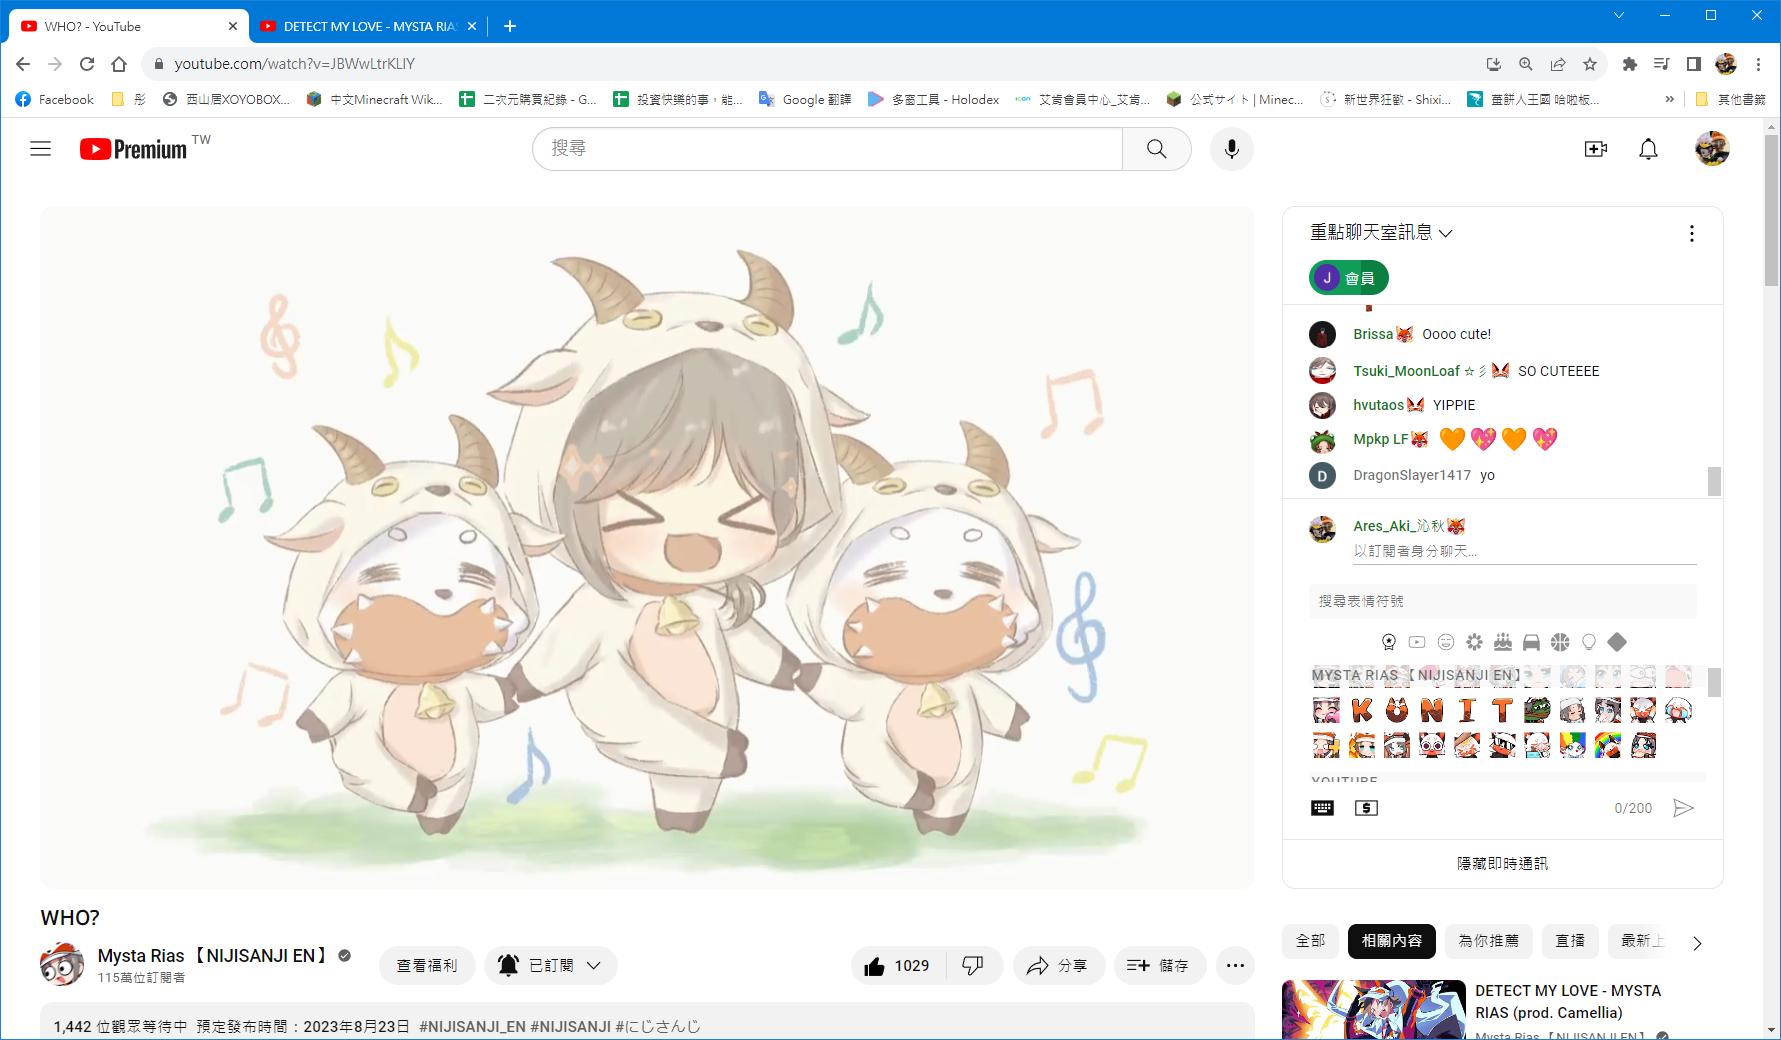Switch to WHO? - YouTube browser tab

(128, 26)
